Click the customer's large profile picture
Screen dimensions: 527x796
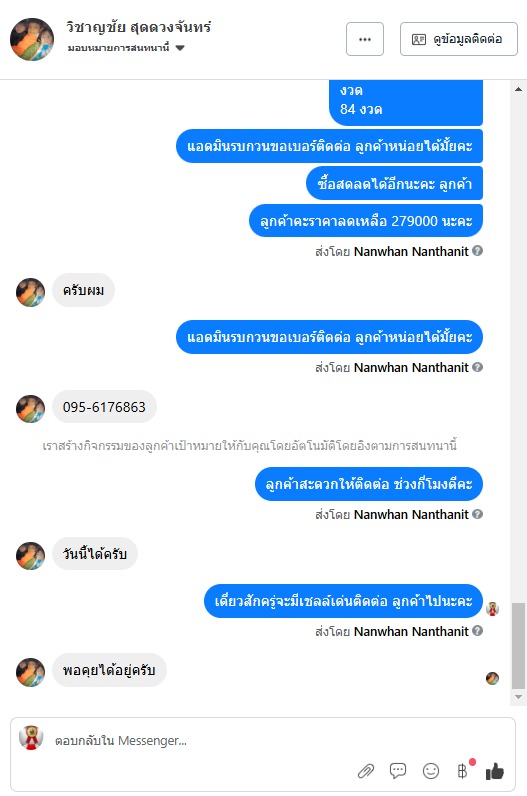(32, 39)
